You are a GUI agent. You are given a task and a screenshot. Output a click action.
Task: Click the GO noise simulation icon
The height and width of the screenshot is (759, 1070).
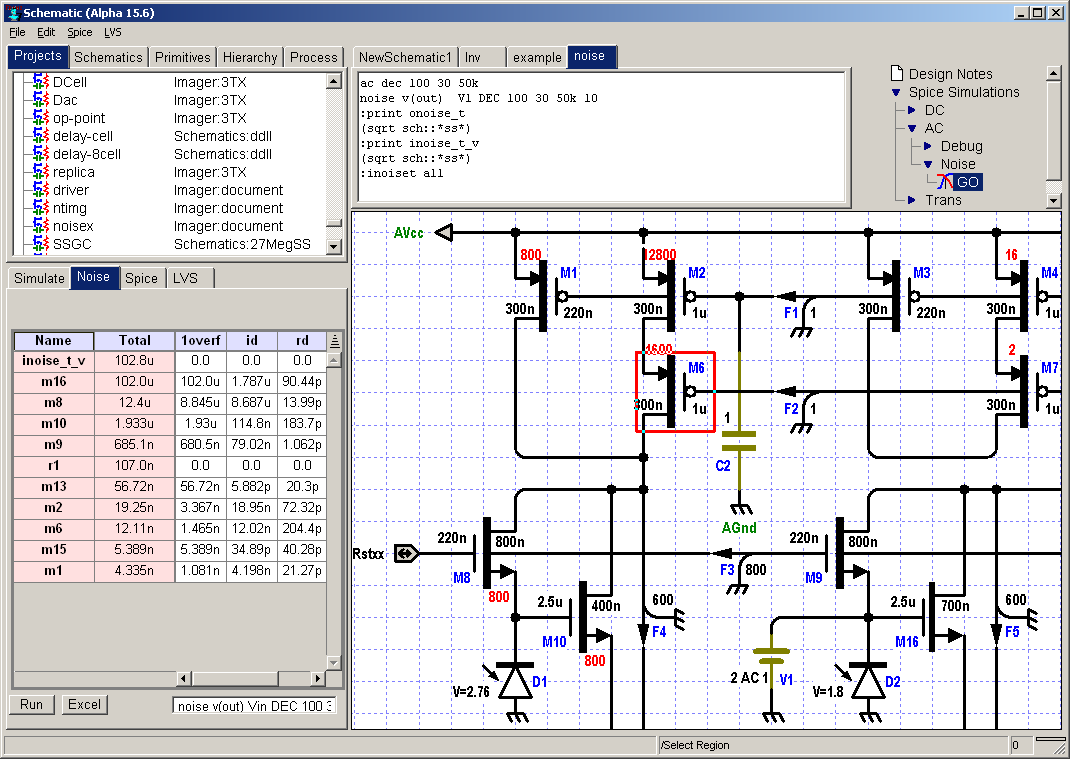(945, 182)
